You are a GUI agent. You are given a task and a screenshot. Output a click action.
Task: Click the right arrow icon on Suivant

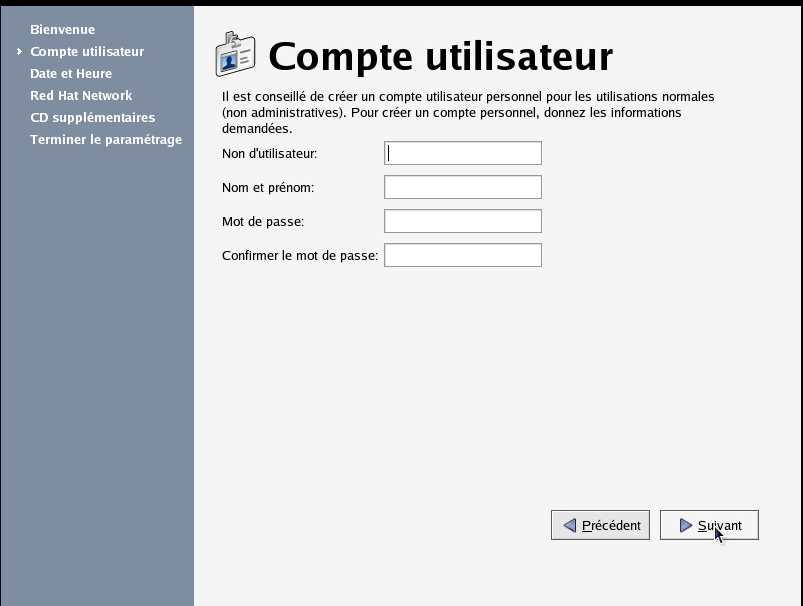click(686, 525)
